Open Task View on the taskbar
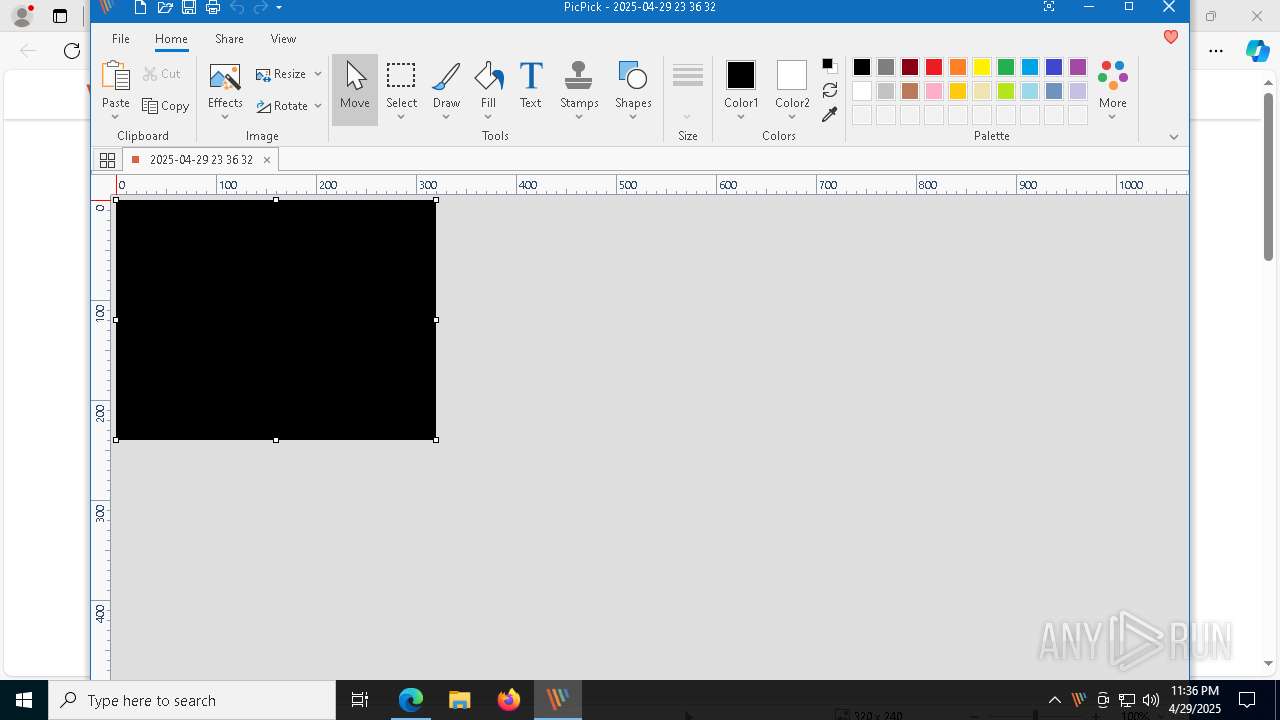This screenshot has width=1280, height=720. [x=360, y=700]
